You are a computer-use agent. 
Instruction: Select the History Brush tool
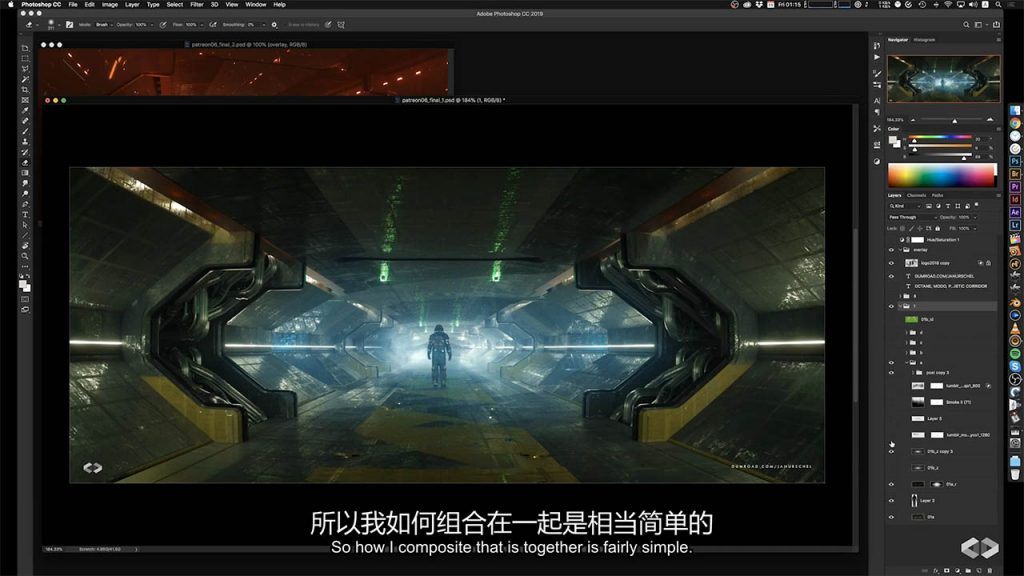pos(25,152)
